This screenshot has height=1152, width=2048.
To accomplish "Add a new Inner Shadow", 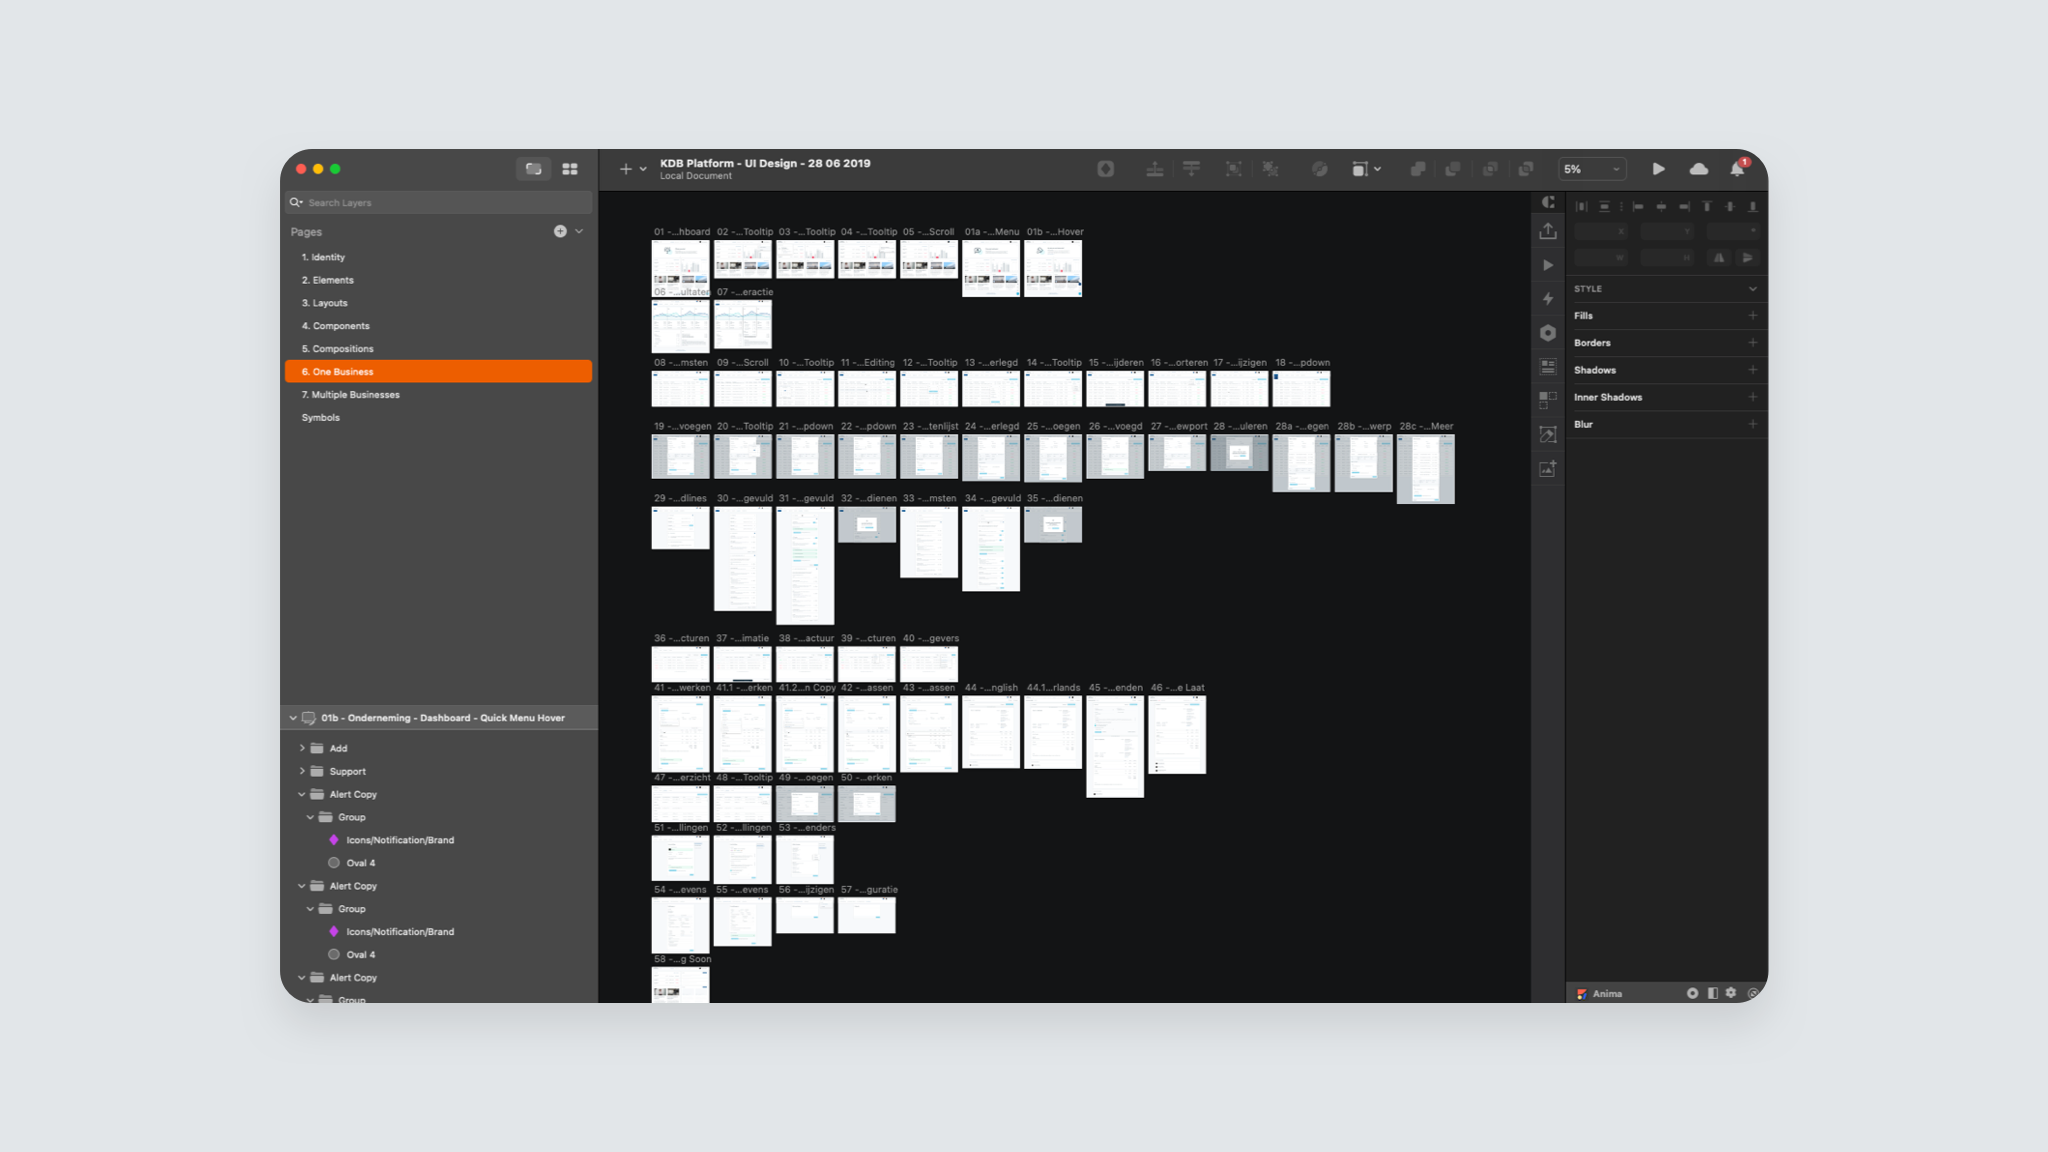I will tap(1752, 397).
